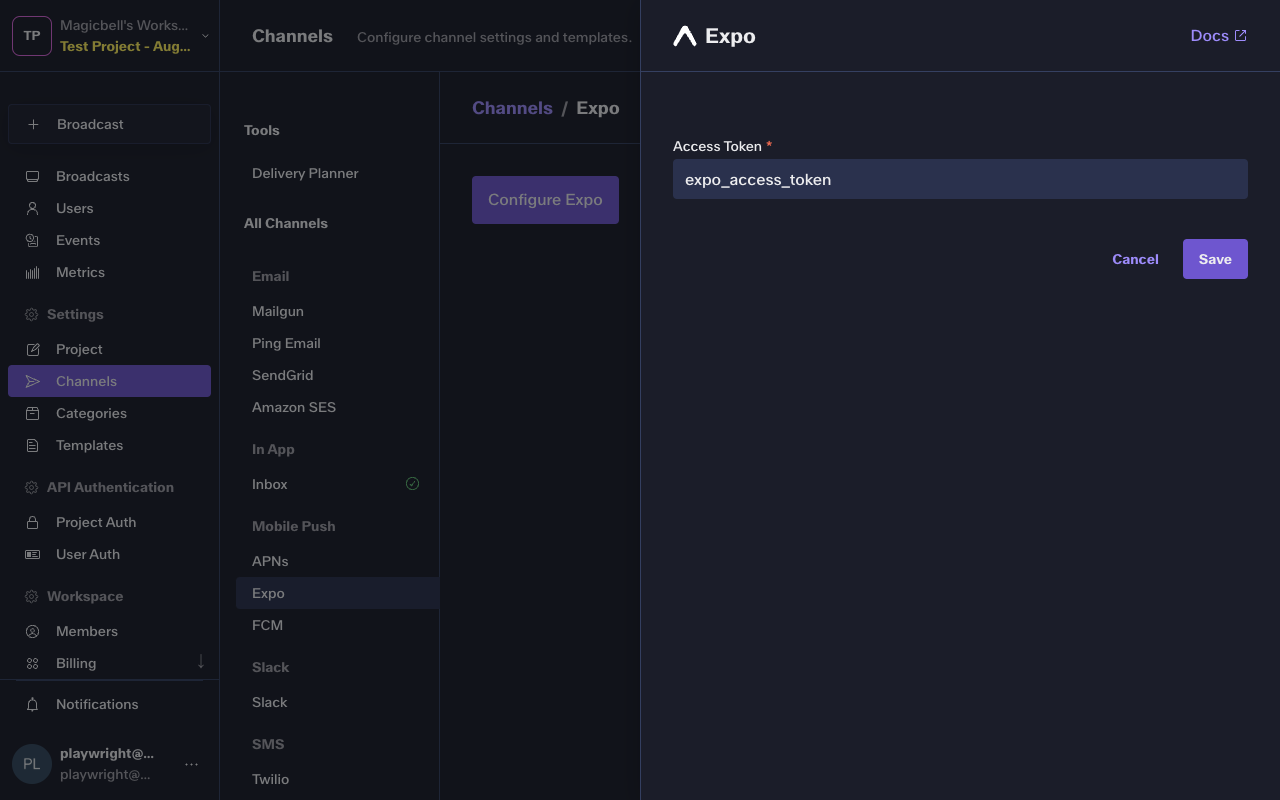Click the Workspace gear icon
The image size is (1280, 800).
tap(31, 596)
